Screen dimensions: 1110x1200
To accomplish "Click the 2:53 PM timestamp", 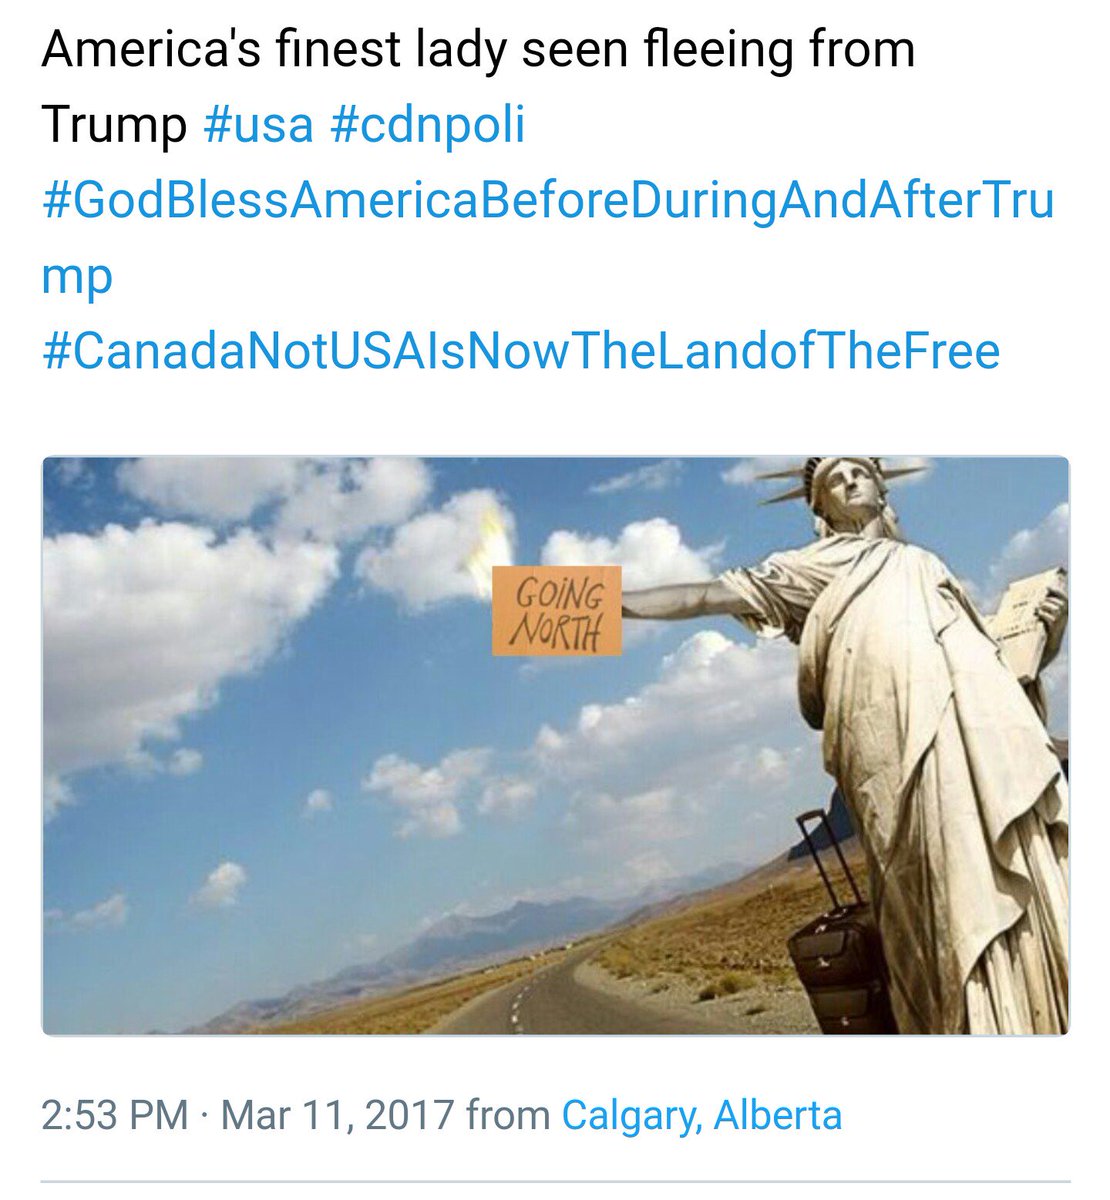I will [x=114, y=1115].
